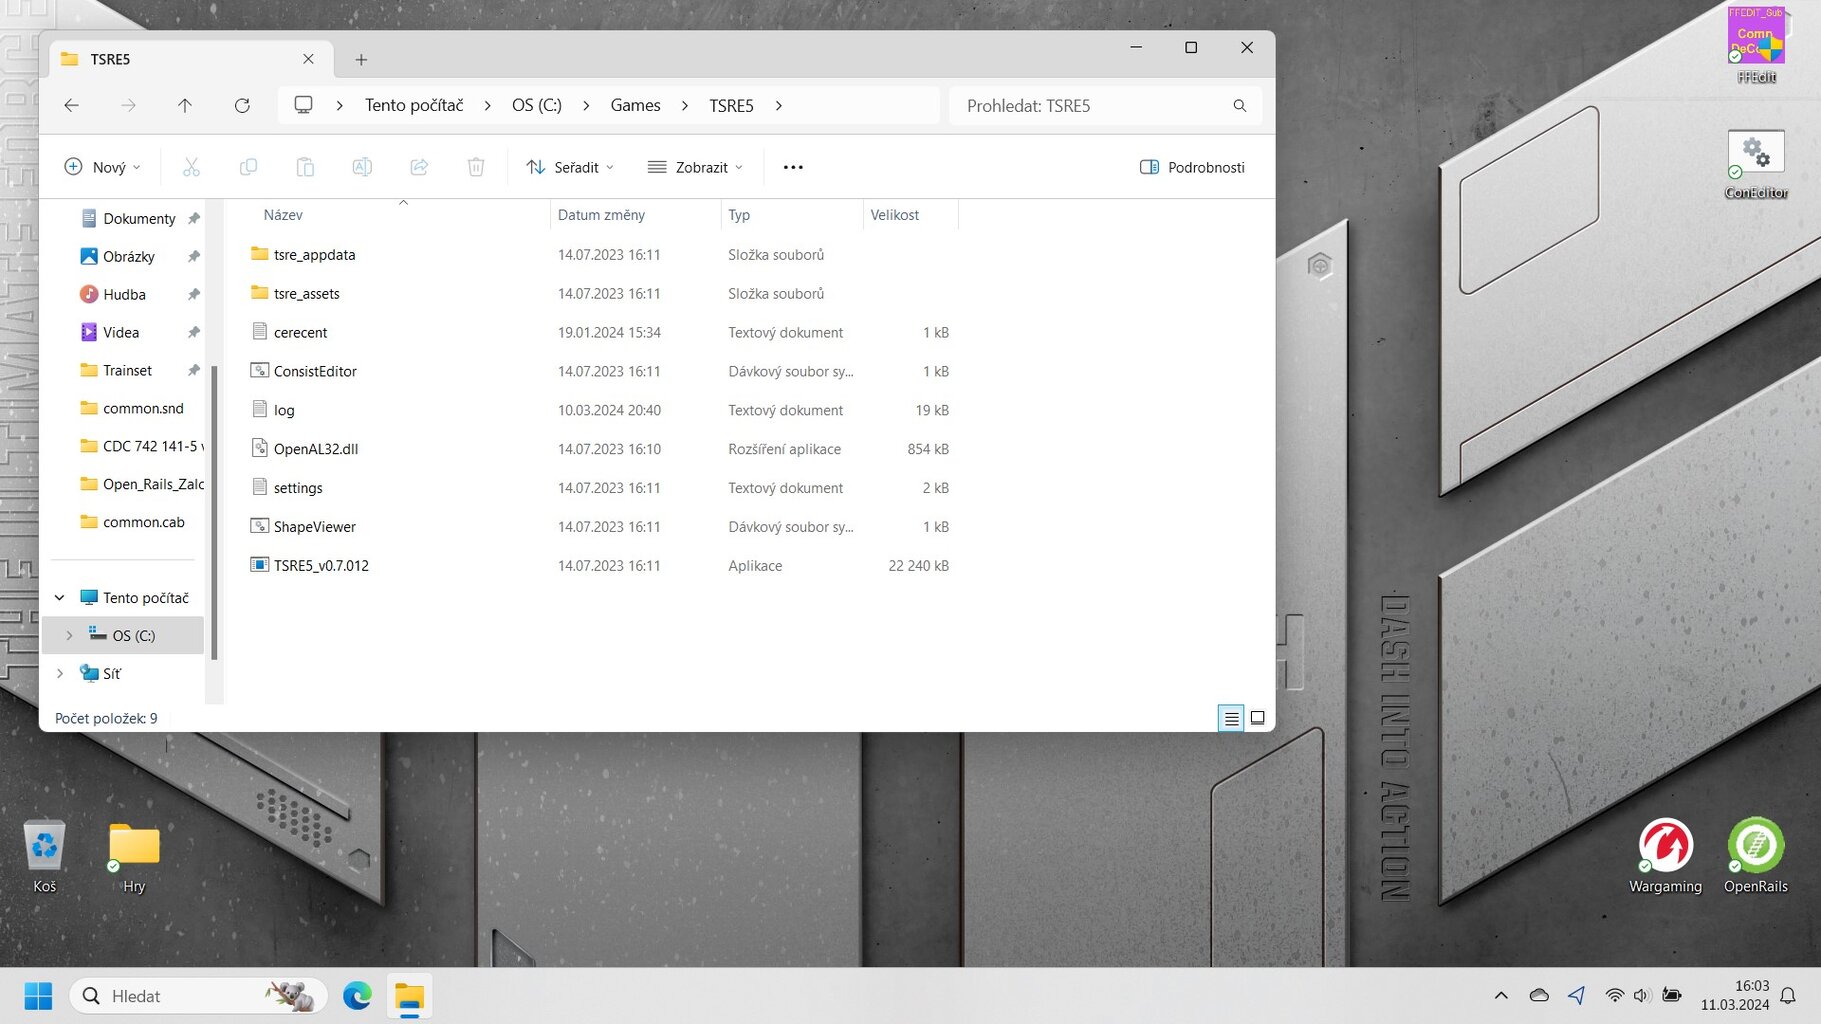Open the Seřadit sort dropdown
This screenshot has height=1024, width=1821.
570,167
